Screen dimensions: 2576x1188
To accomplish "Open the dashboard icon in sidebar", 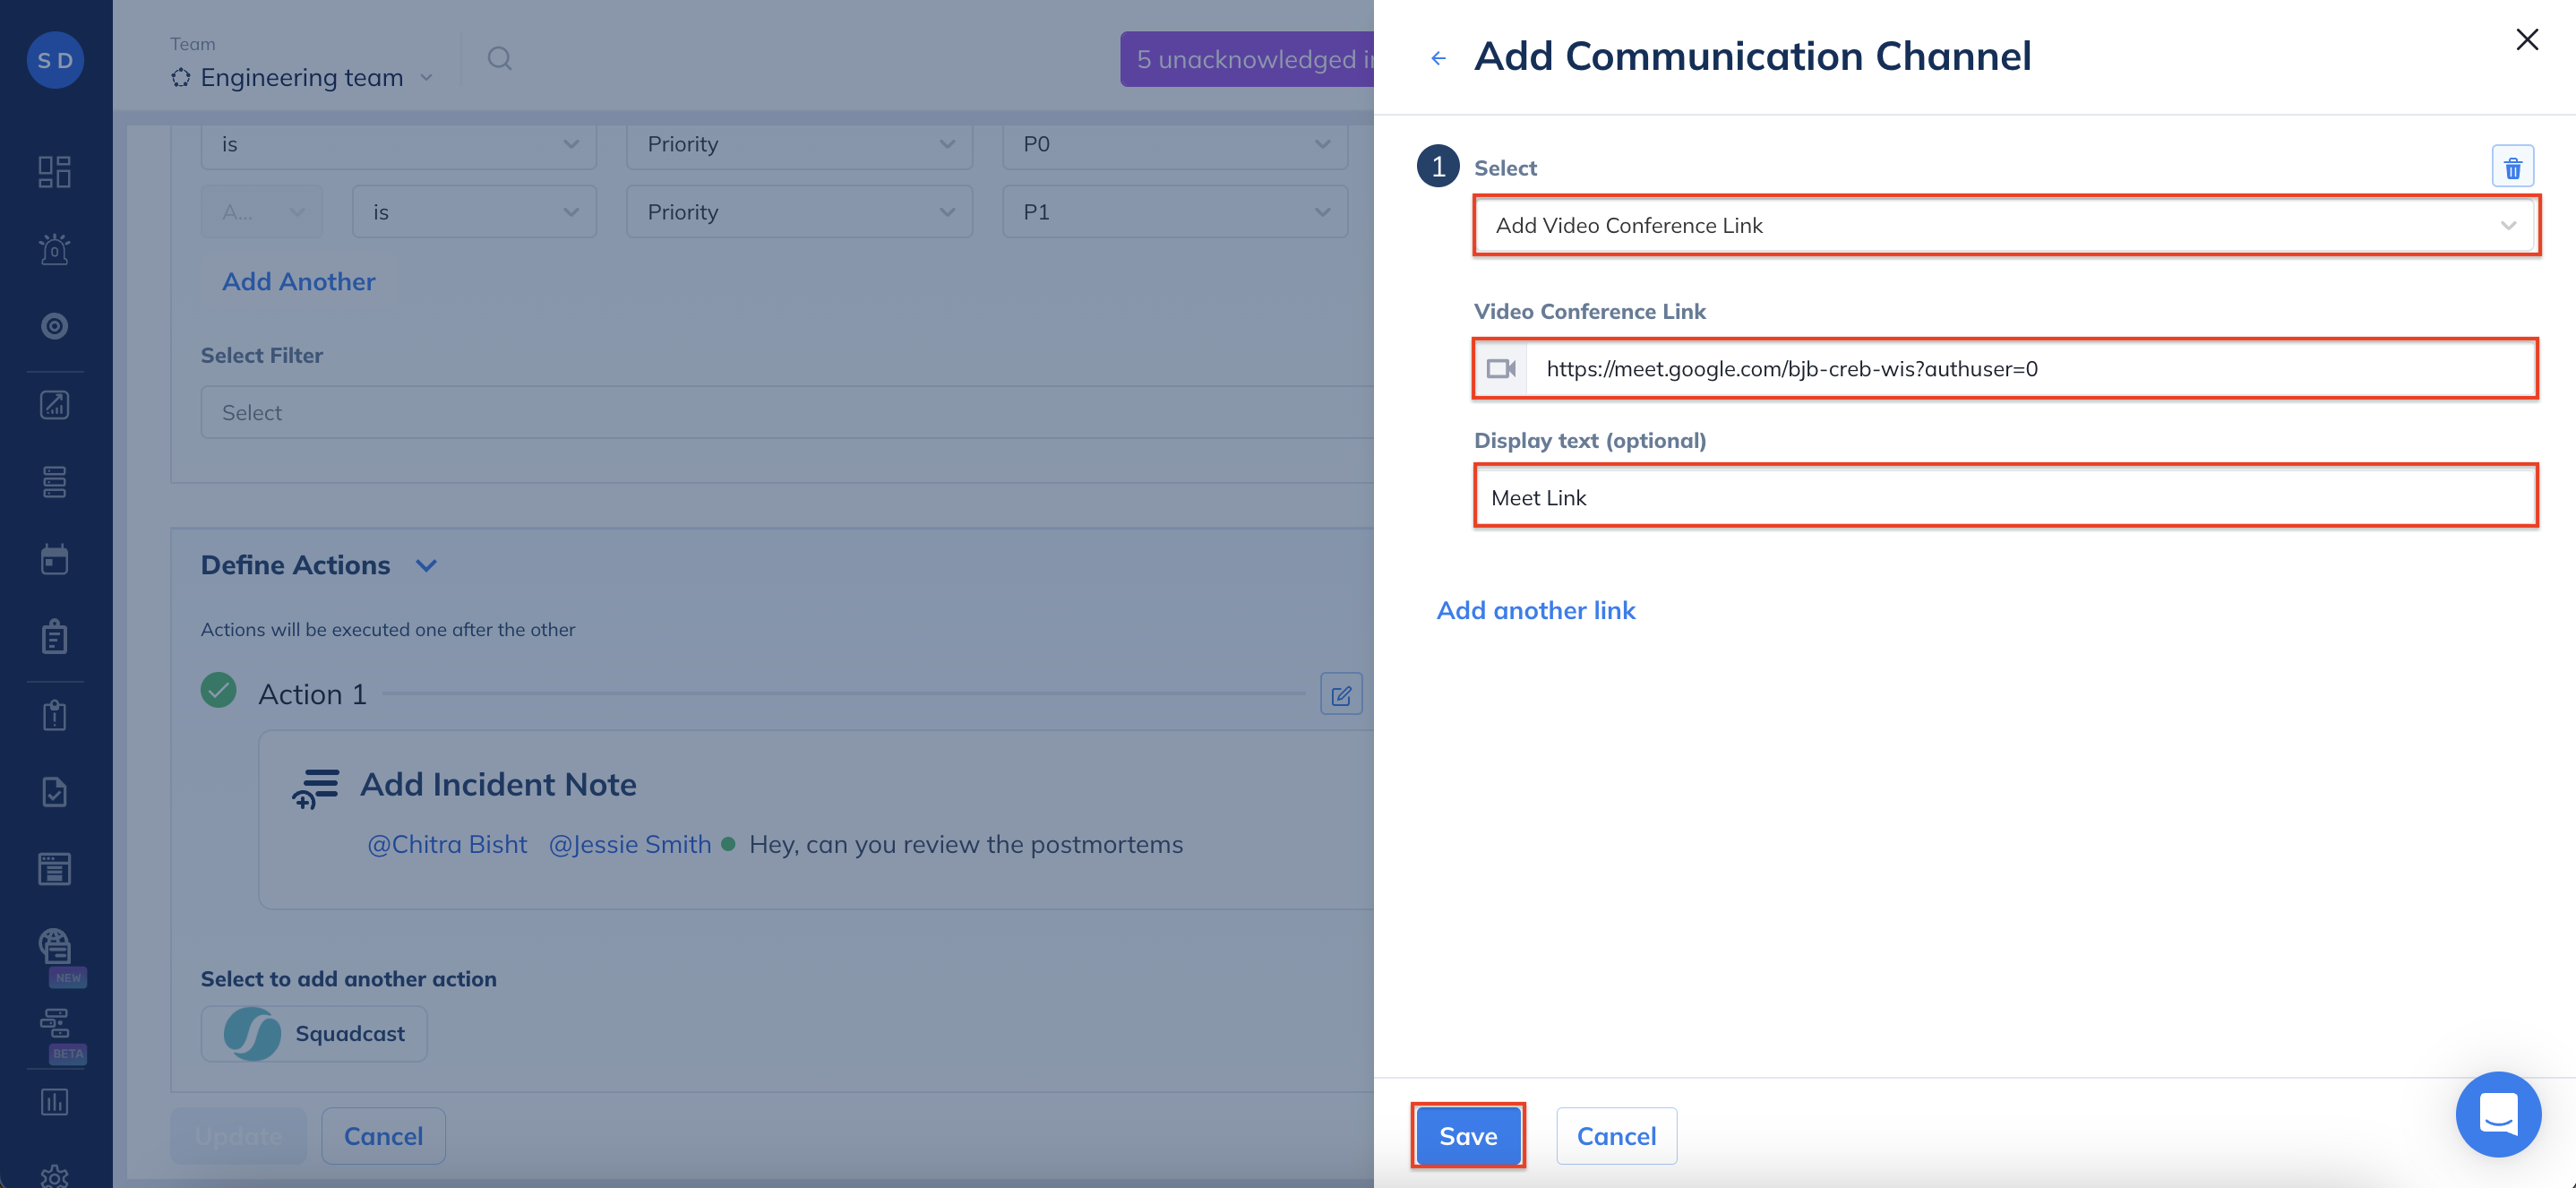I will pyautogui.click(x=55, y=171).
